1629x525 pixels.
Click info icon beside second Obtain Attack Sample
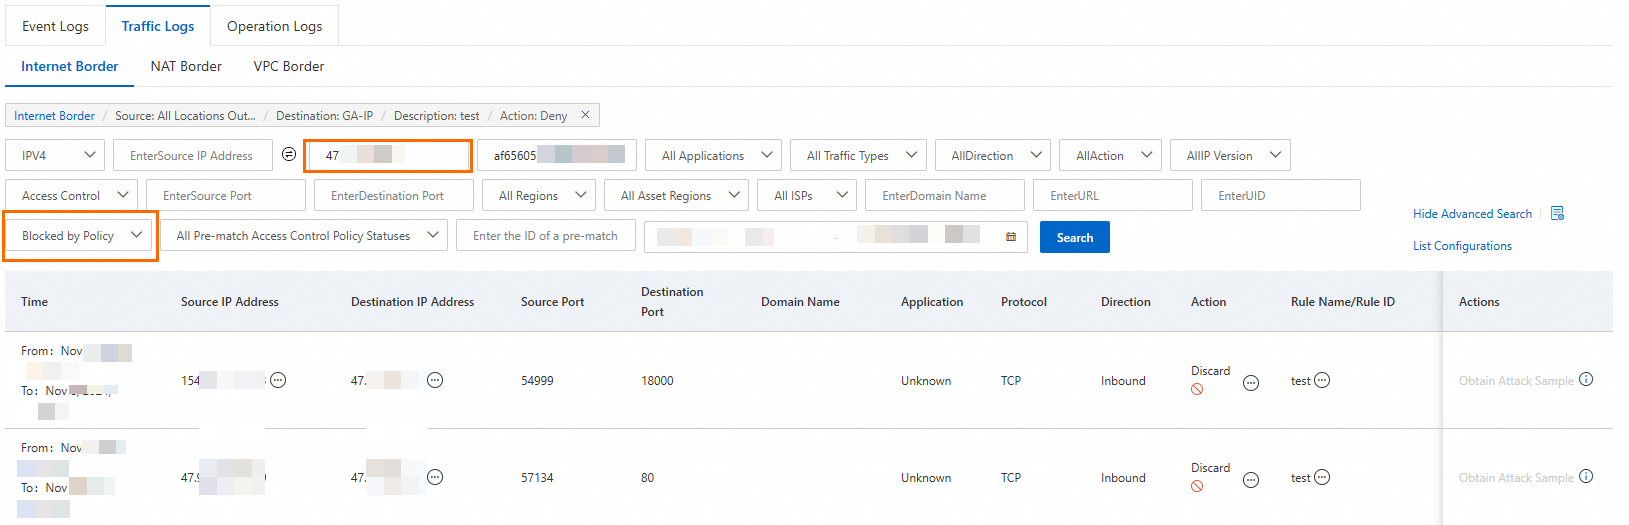1586,476
